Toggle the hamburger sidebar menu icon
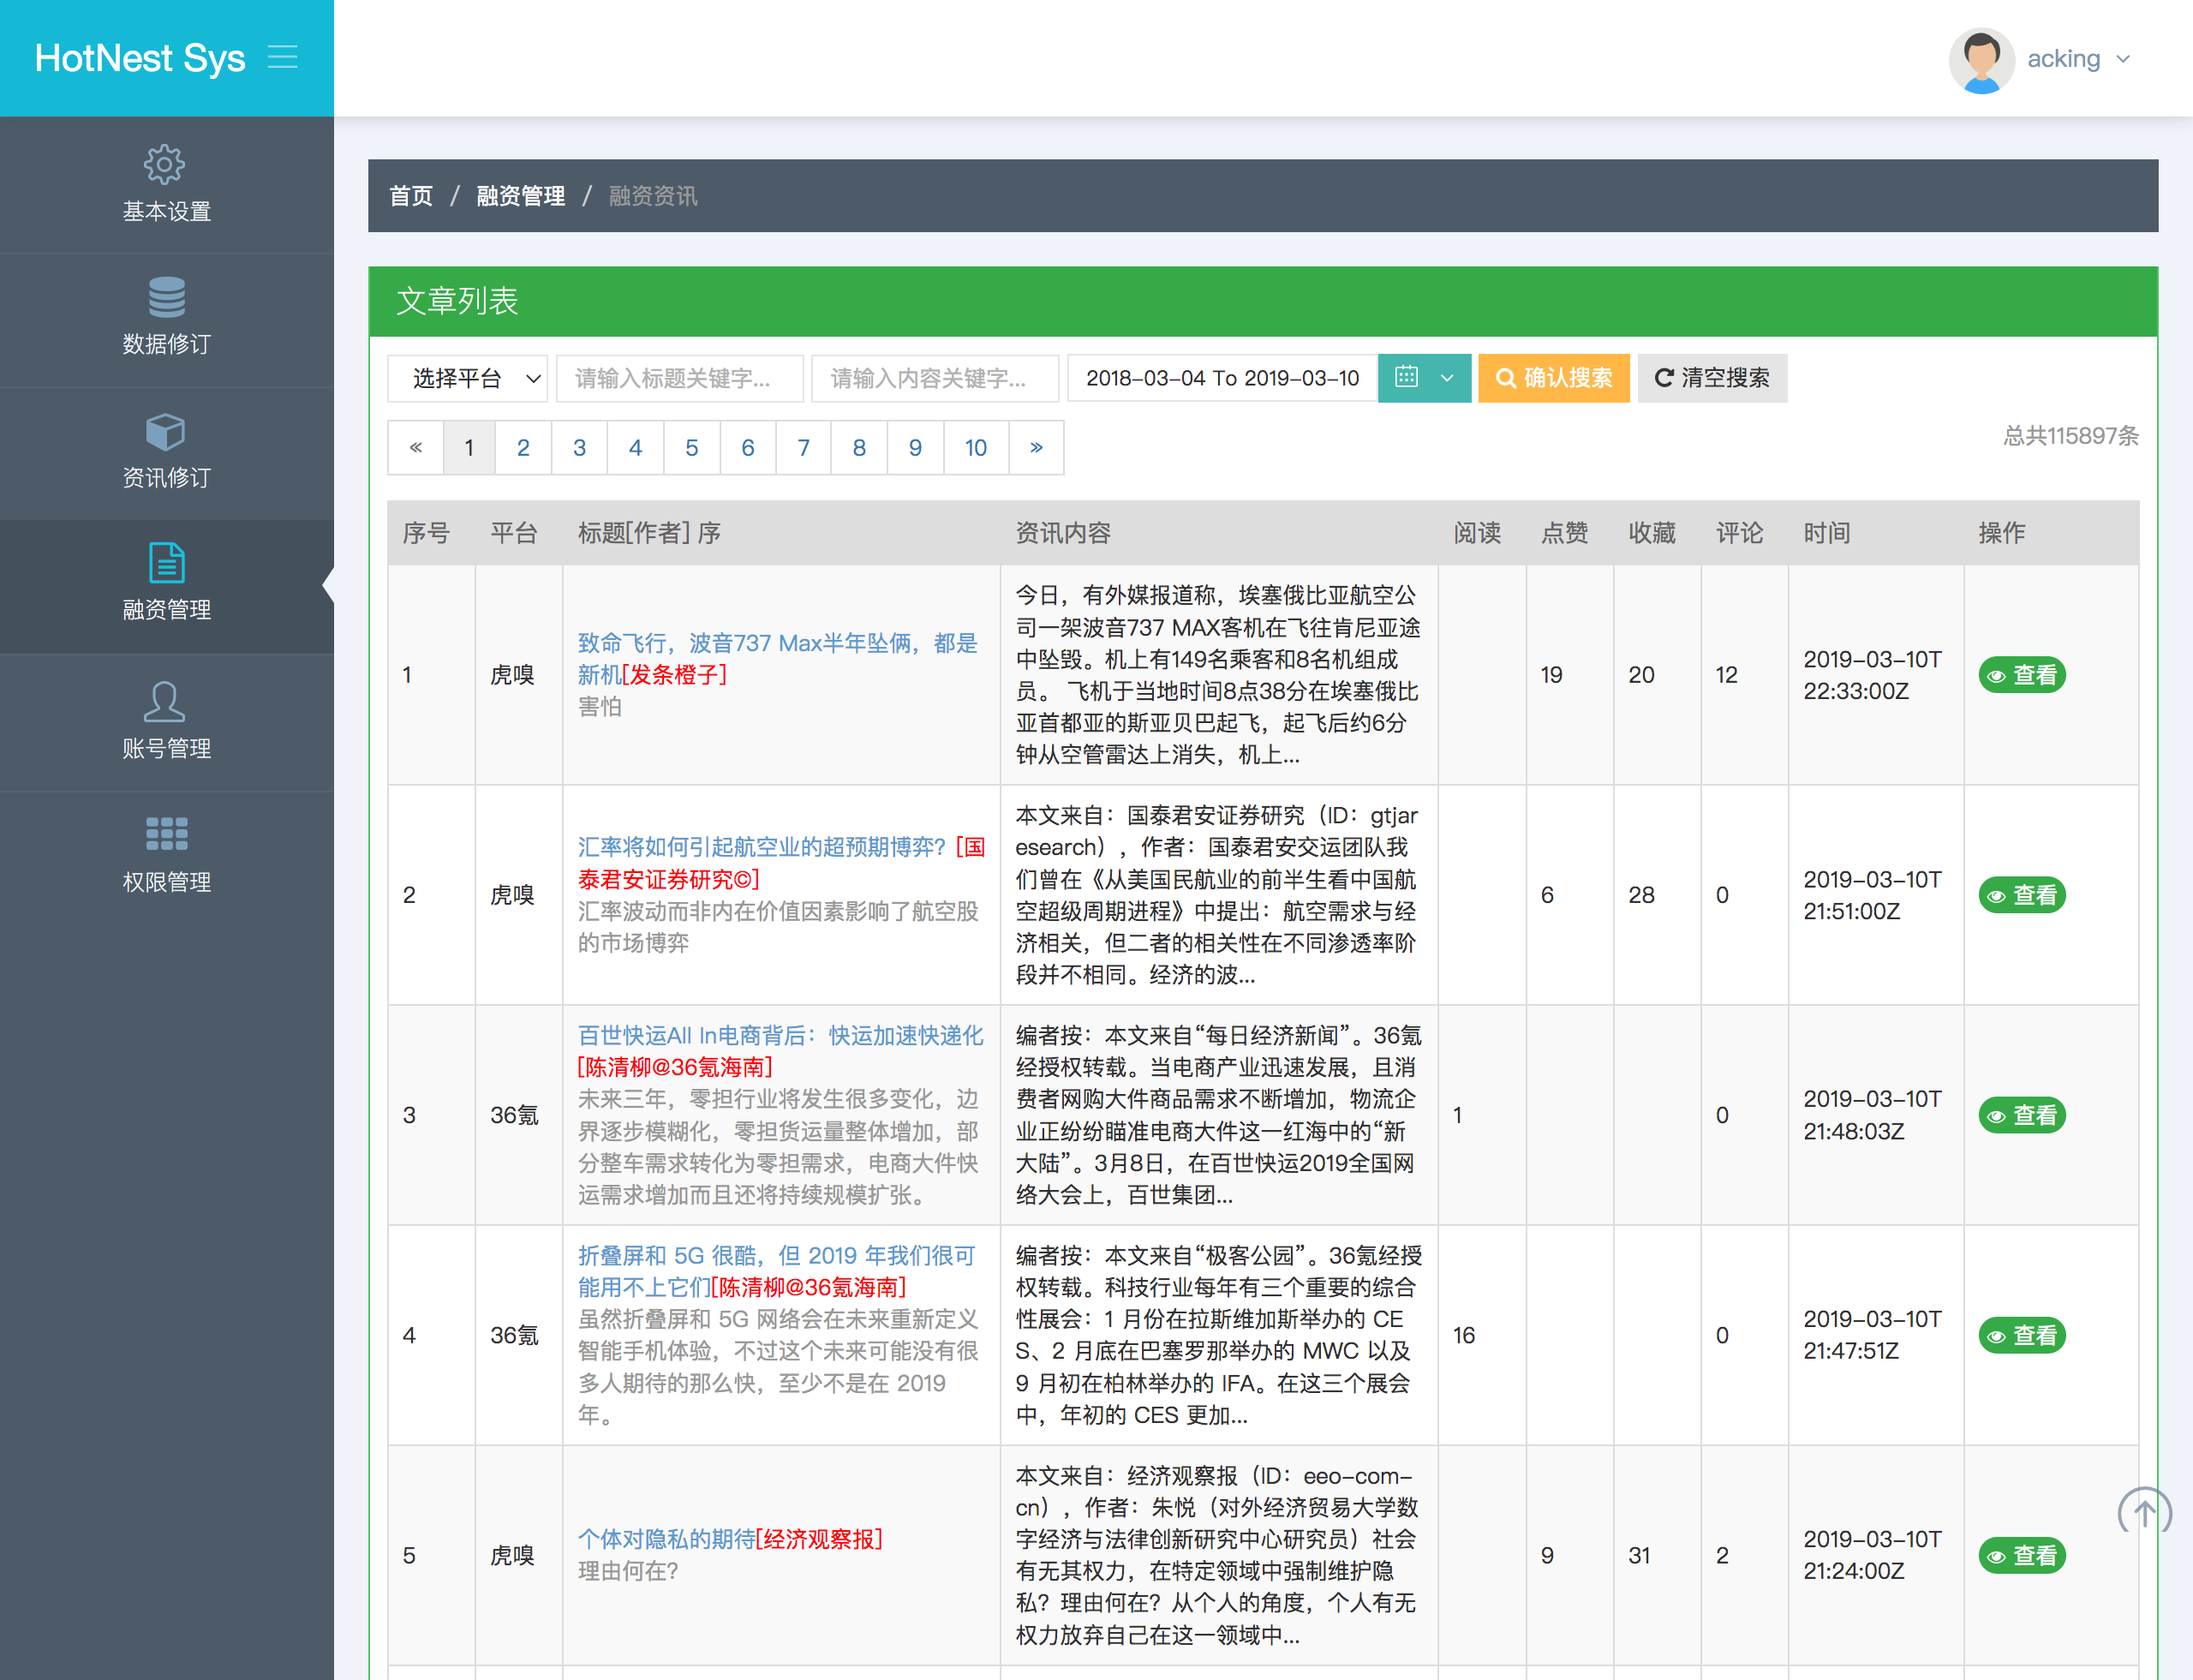Screen dimensions: 2193x1680 coord(283,57)
